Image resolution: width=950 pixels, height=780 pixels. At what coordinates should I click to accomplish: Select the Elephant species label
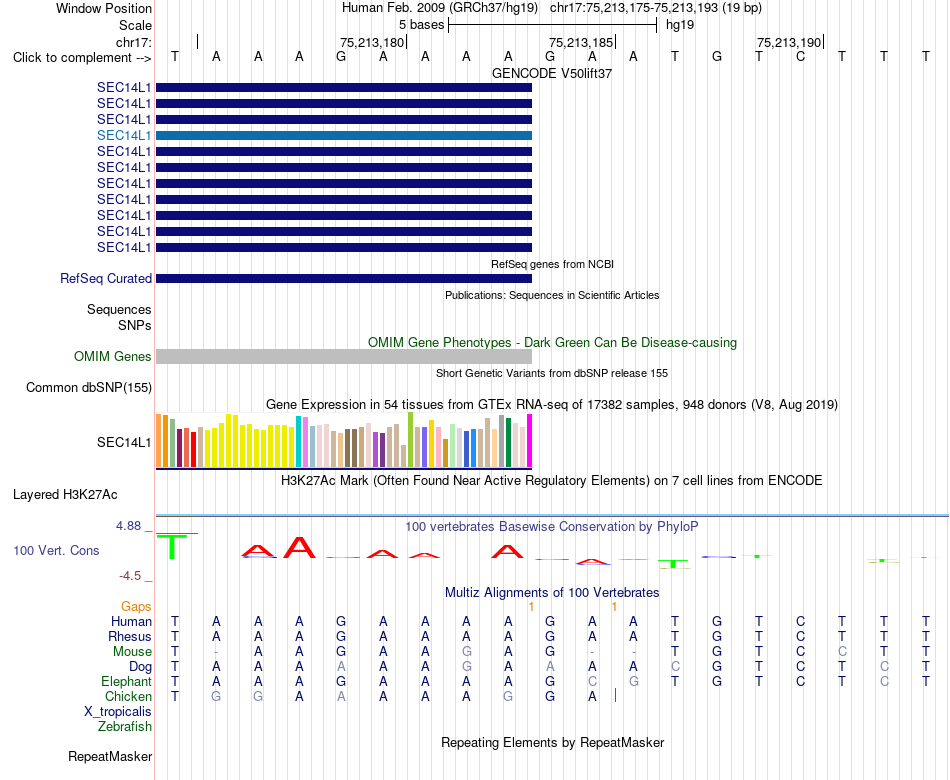(x=127, y=682)
